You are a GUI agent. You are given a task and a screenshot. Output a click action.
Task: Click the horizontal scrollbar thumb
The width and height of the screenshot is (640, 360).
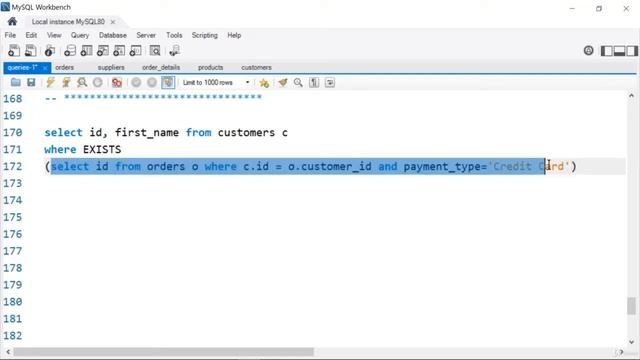(164, 352)
